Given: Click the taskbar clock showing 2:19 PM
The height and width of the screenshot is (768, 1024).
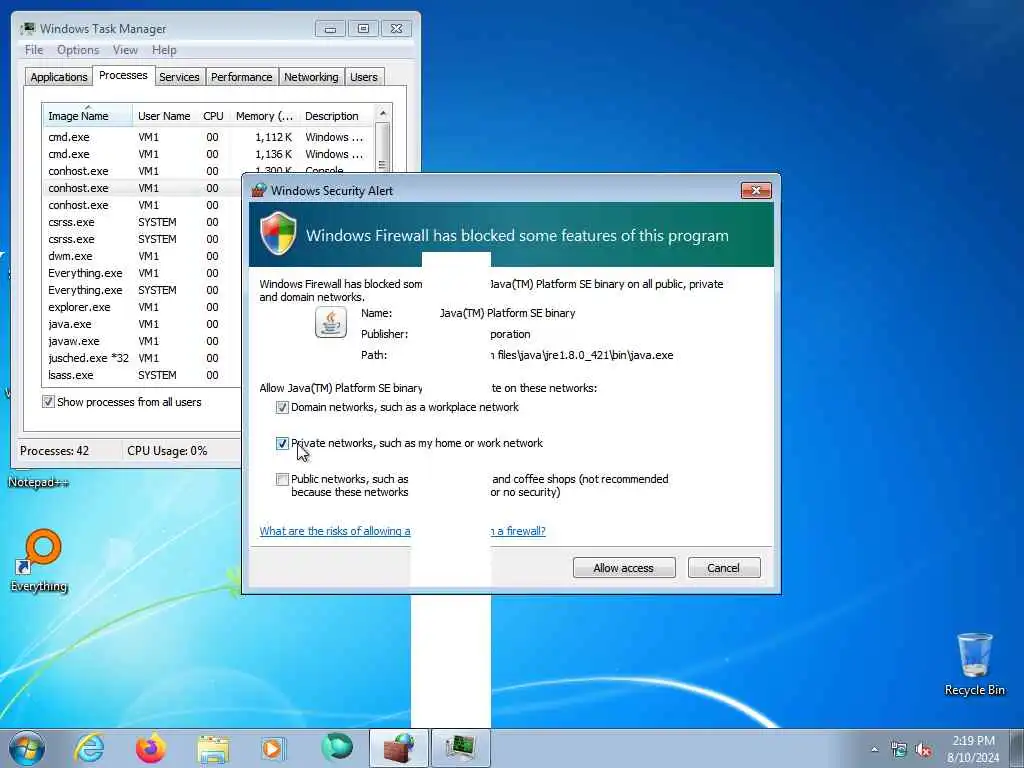Looking at the screenshot, I should tap(973, 749).
